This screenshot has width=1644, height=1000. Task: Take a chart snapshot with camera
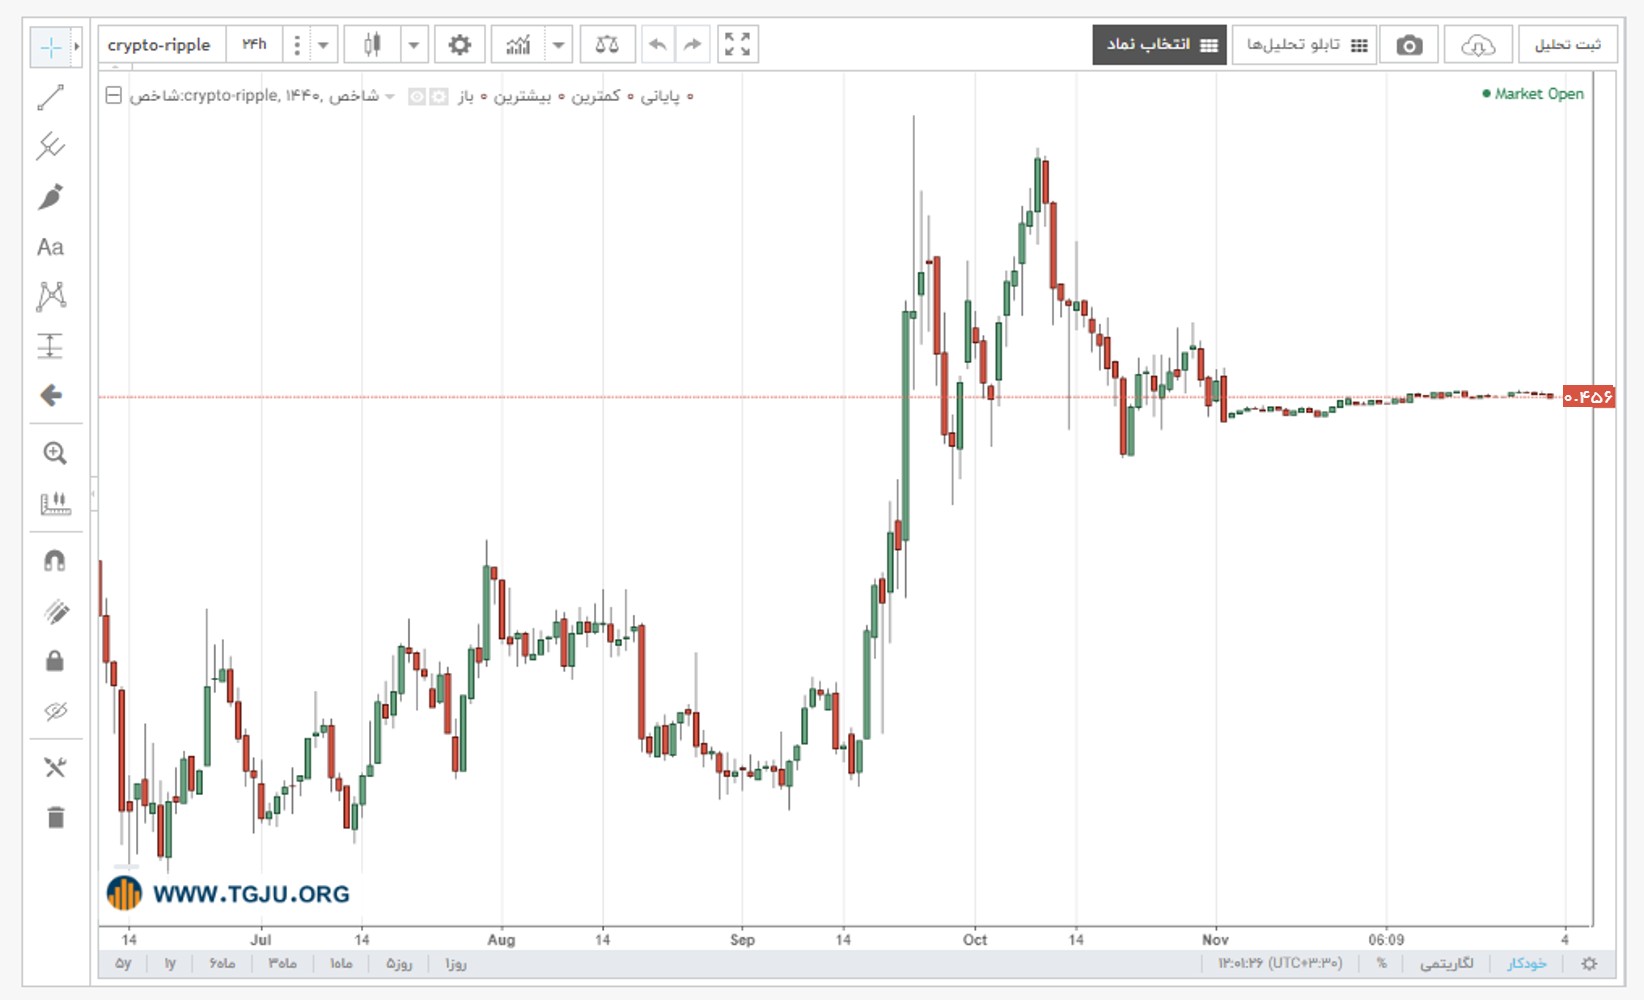click(x=1409, y=45)
